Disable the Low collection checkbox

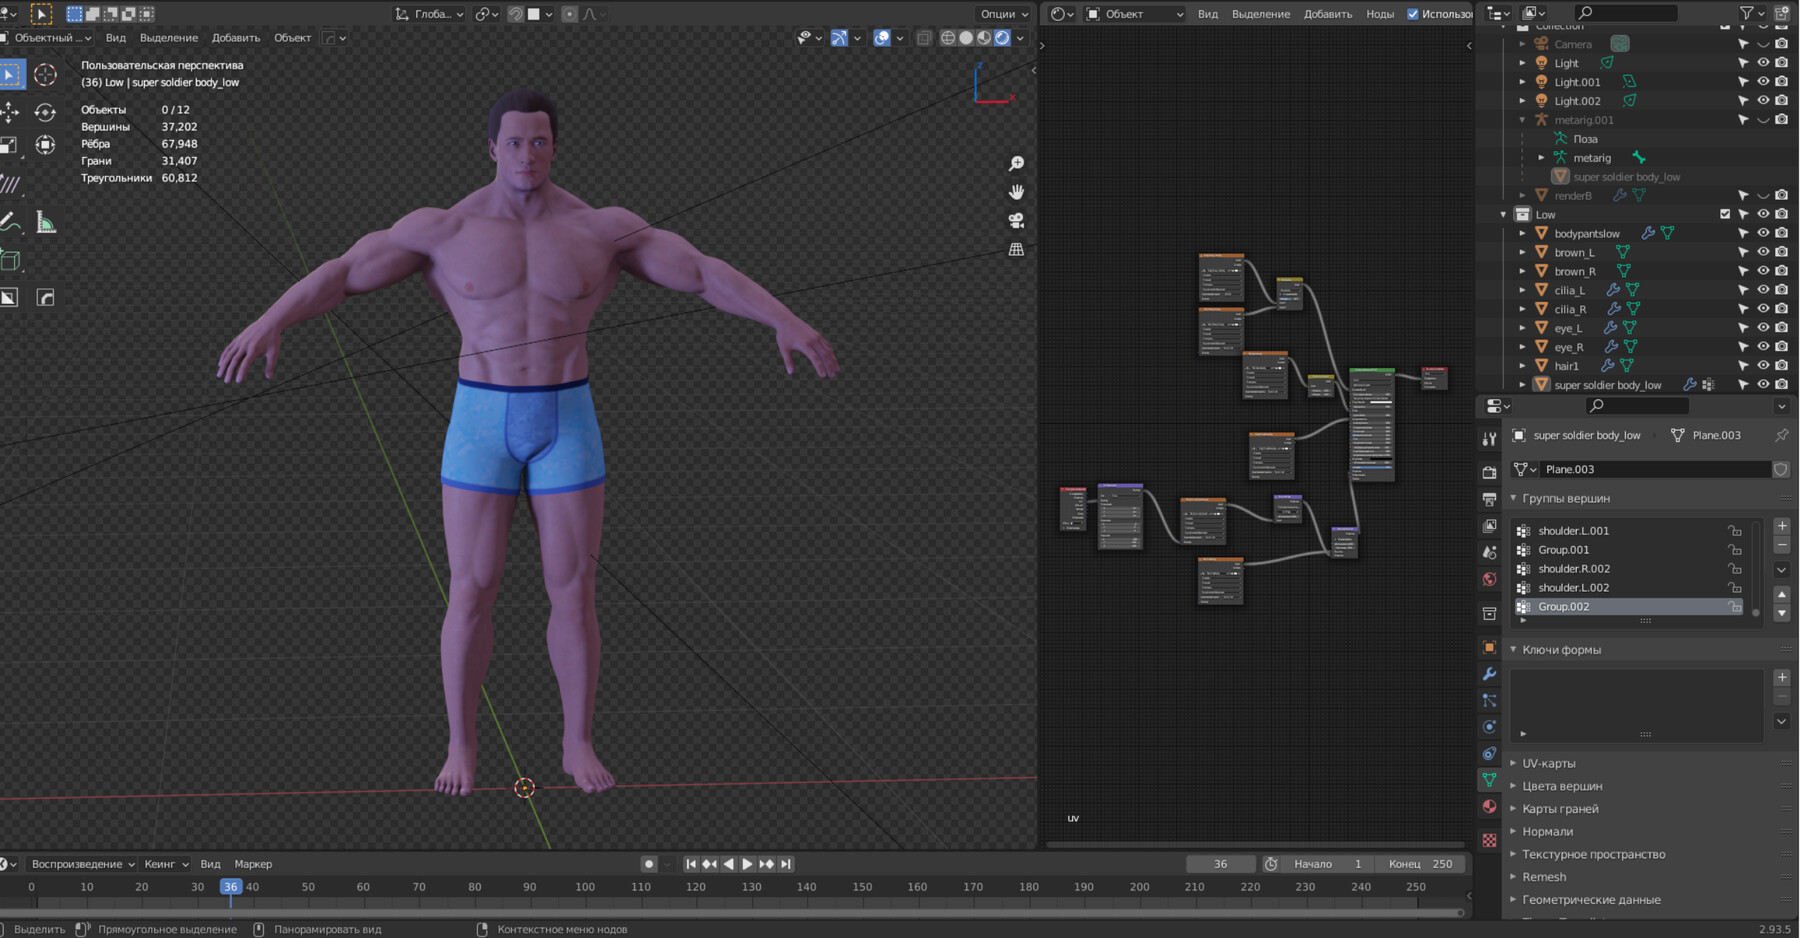pyautogui.click(x=1725, y=213)
